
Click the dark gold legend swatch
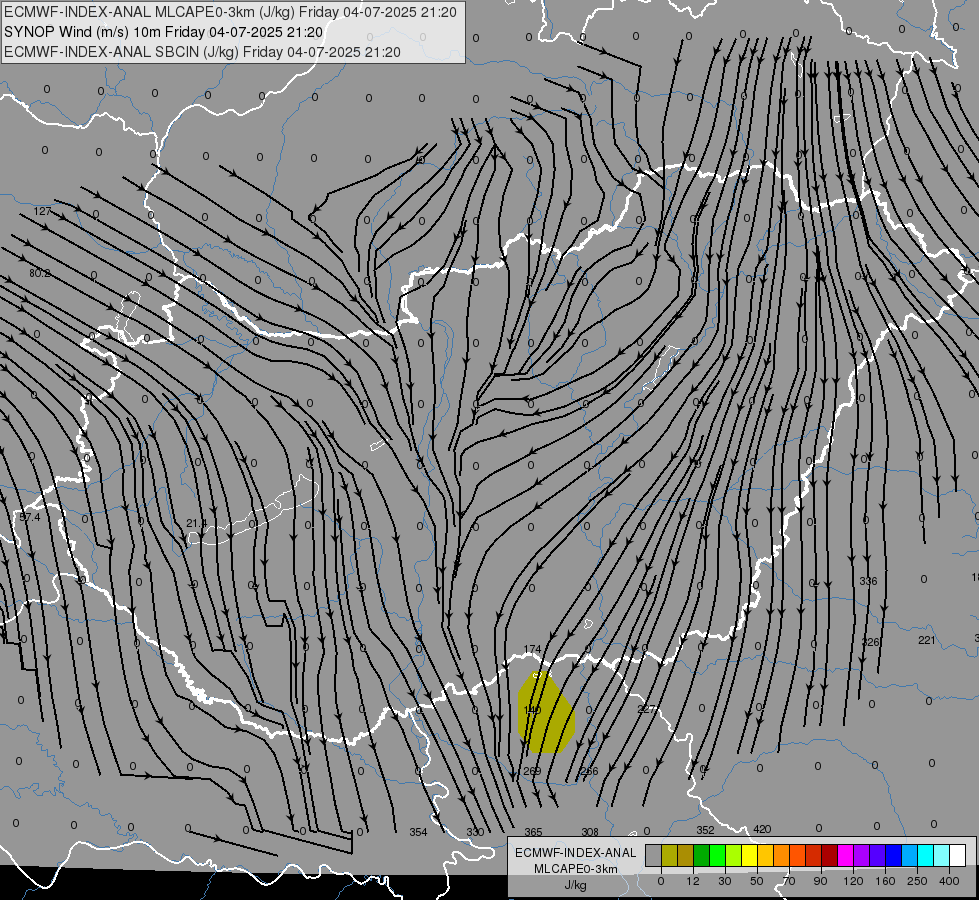(686, 856)
